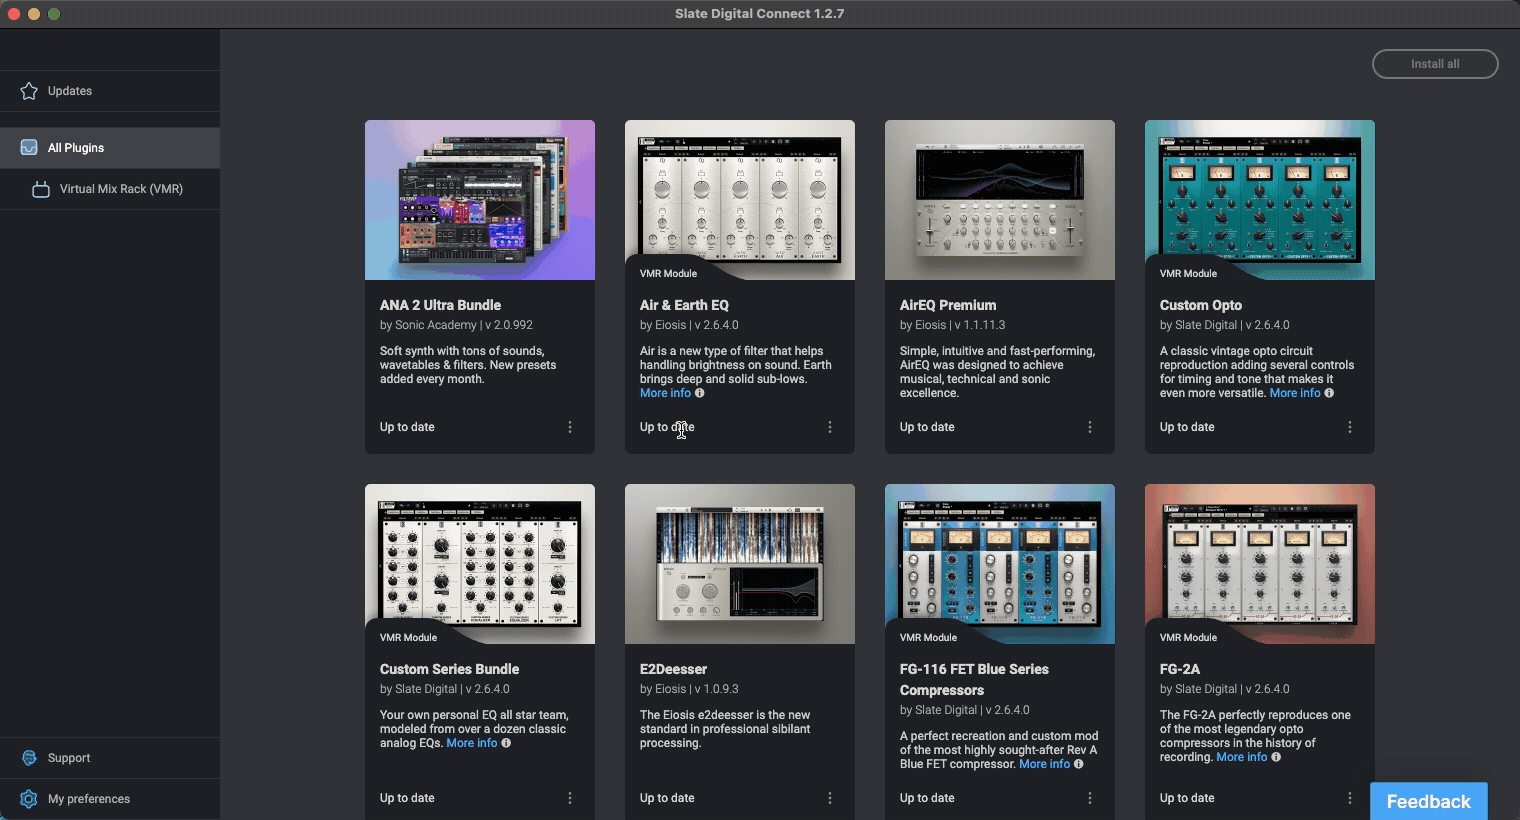Open options menu for ANA 2 Ultra Bundle
Screen dimensions: 1520x820
pyautogui.click(x=570, y=427)
